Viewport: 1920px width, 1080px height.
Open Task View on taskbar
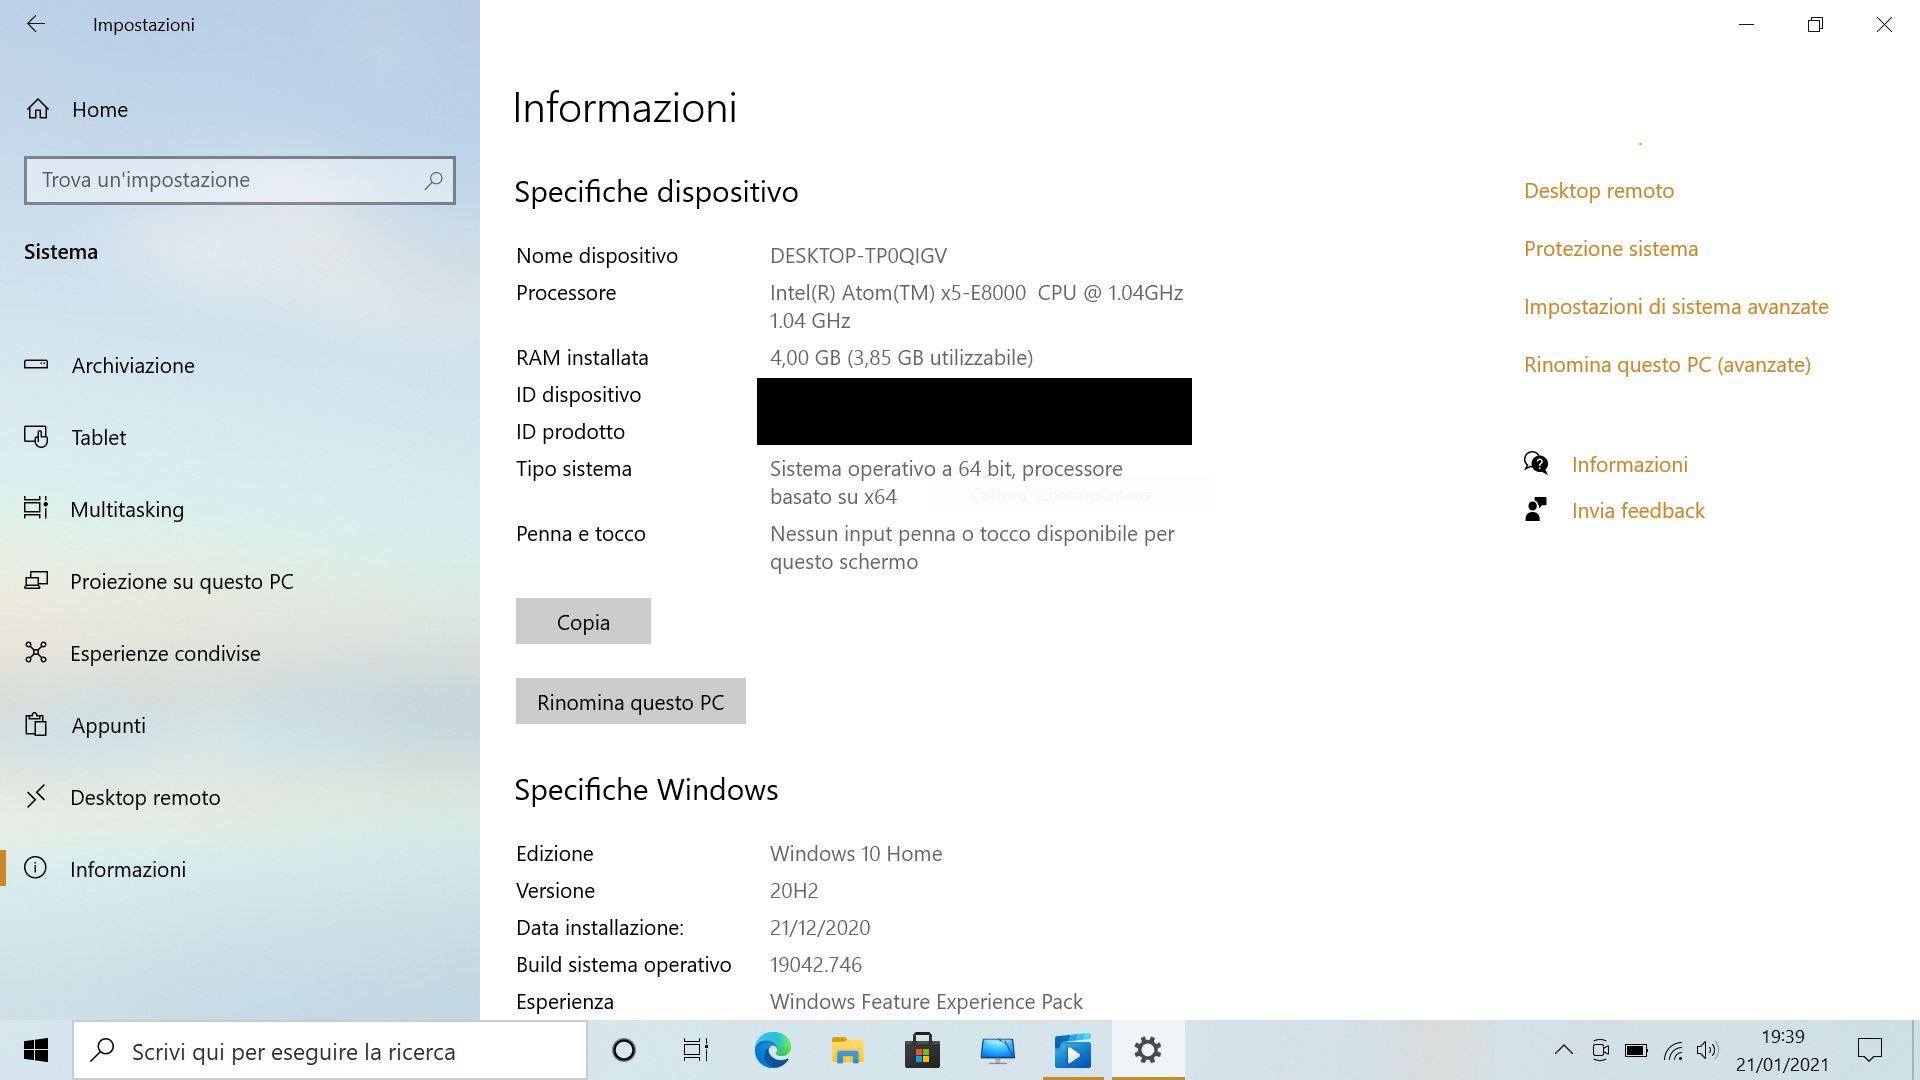click(x=696, y=1050)
